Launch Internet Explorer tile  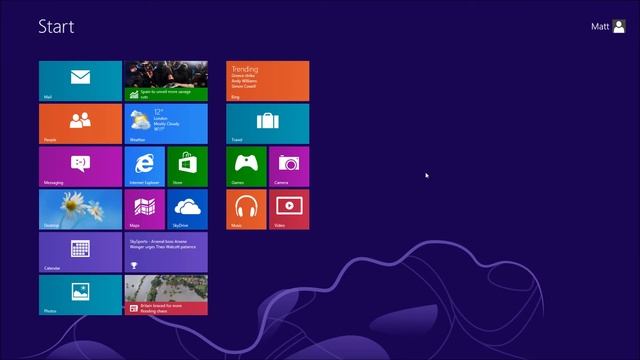(x=144, y=167)
